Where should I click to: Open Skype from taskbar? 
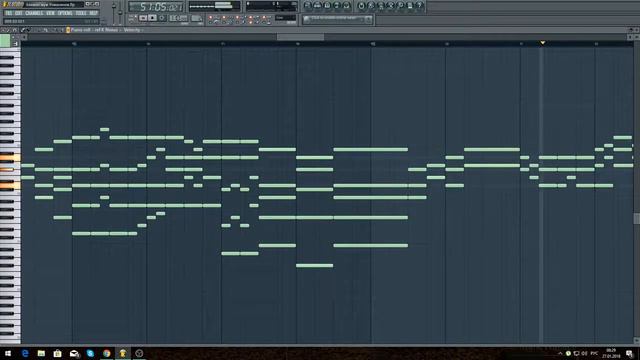(90, 353)
